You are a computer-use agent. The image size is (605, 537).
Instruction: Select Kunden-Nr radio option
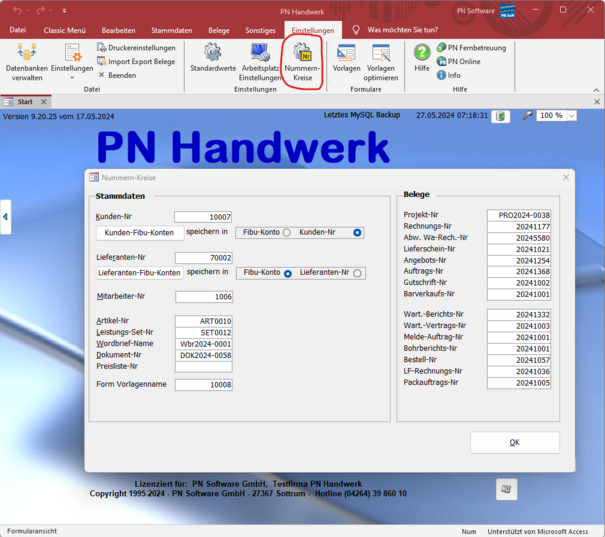click(x=357, y=233)
